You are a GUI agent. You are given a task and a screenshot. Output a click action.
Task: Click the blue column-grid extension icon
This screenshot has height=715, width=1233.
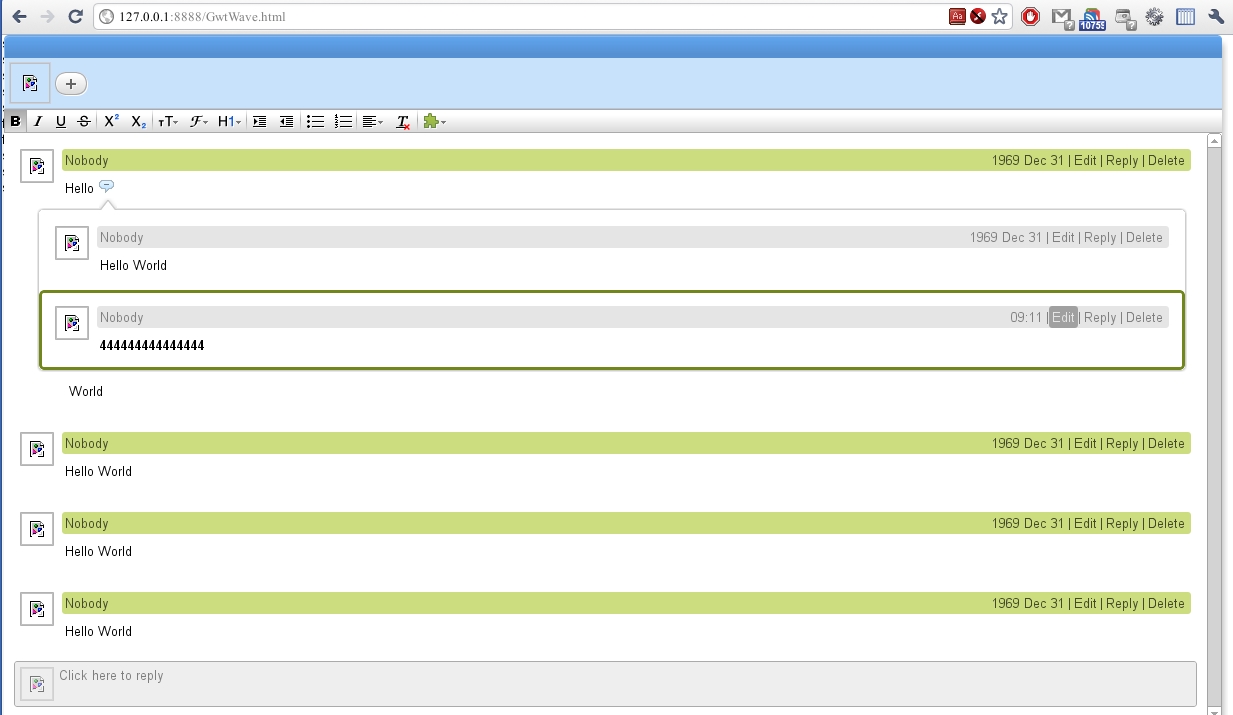1185,16
